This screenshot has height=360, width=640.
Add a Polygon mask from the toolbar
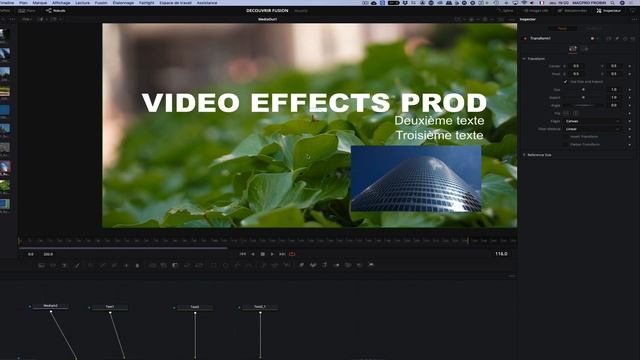tap(238, 265)
